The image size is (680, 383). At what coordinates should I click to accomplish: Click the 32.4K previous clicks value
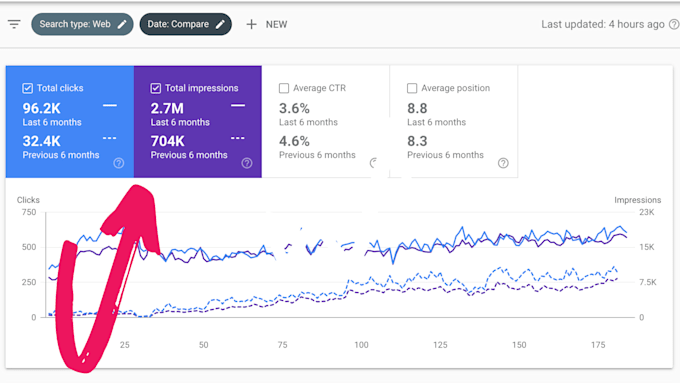(x=42, y=141)
